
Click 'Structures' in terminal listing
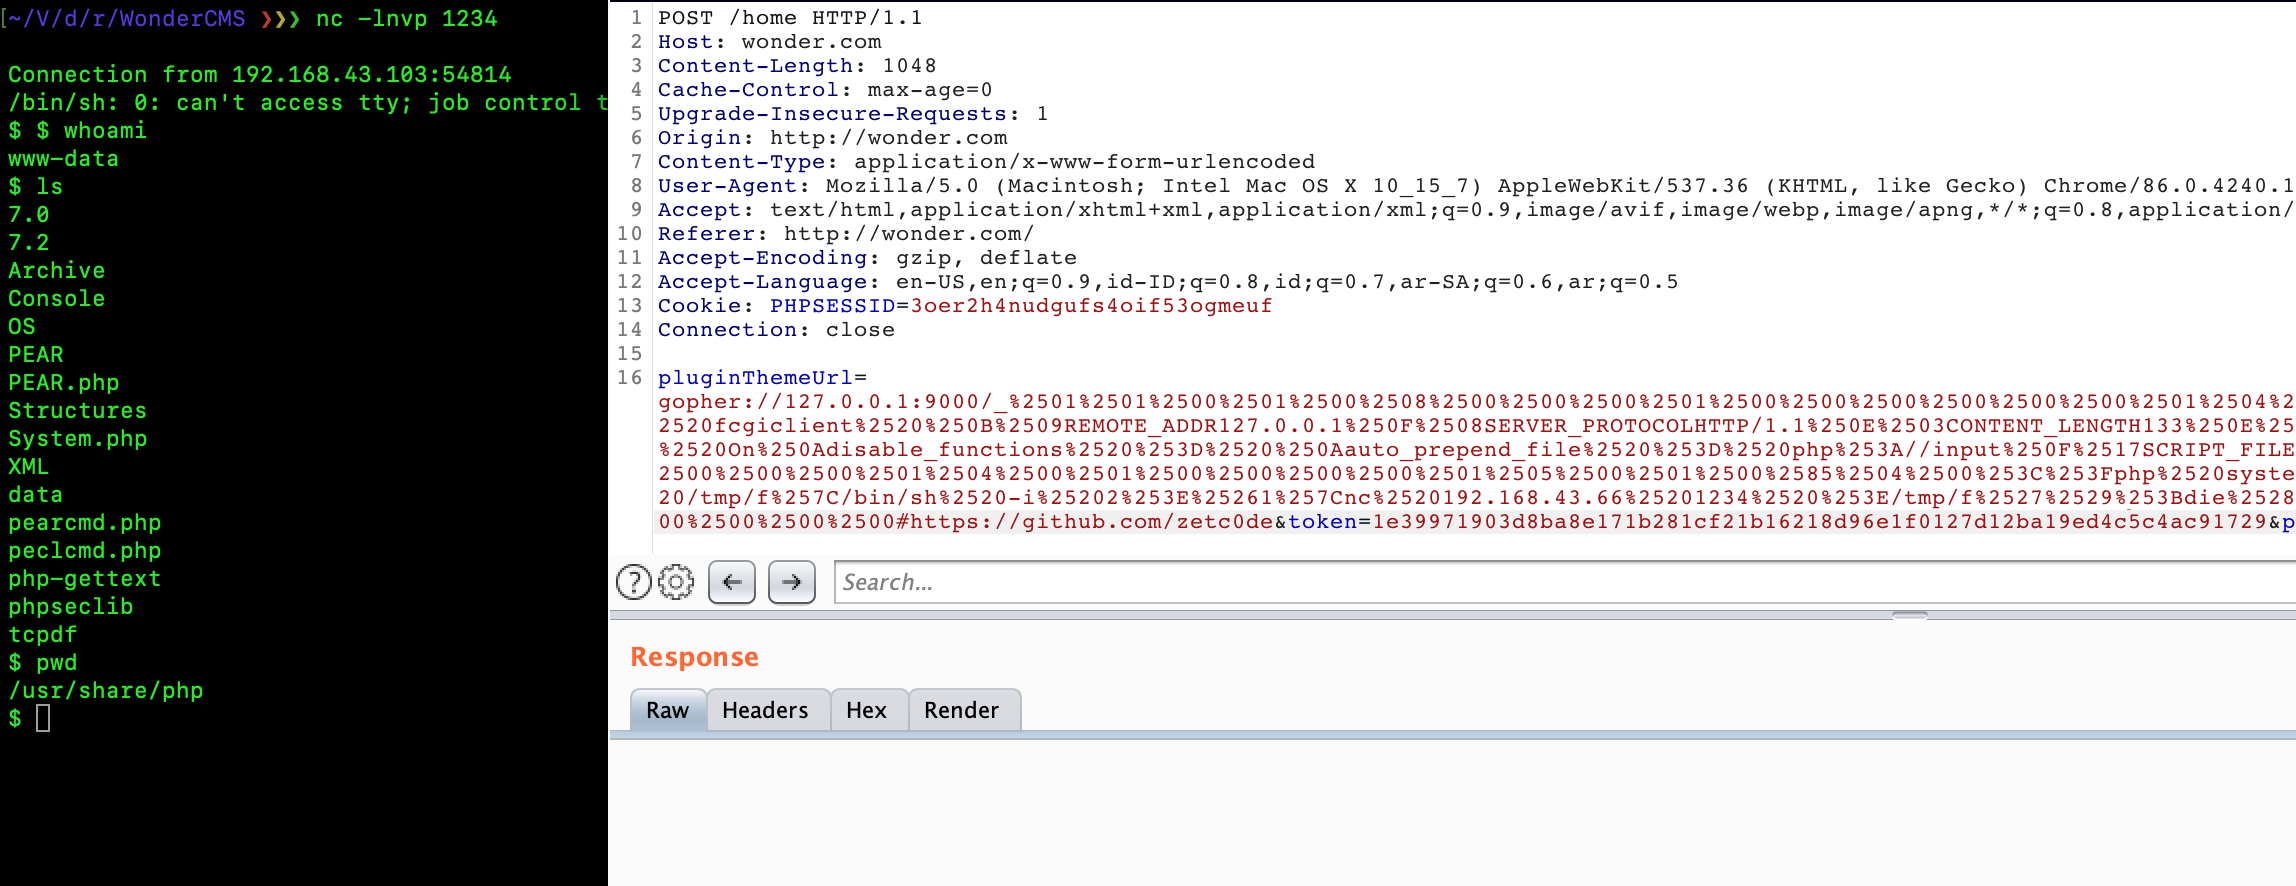[x=78, y=411]
